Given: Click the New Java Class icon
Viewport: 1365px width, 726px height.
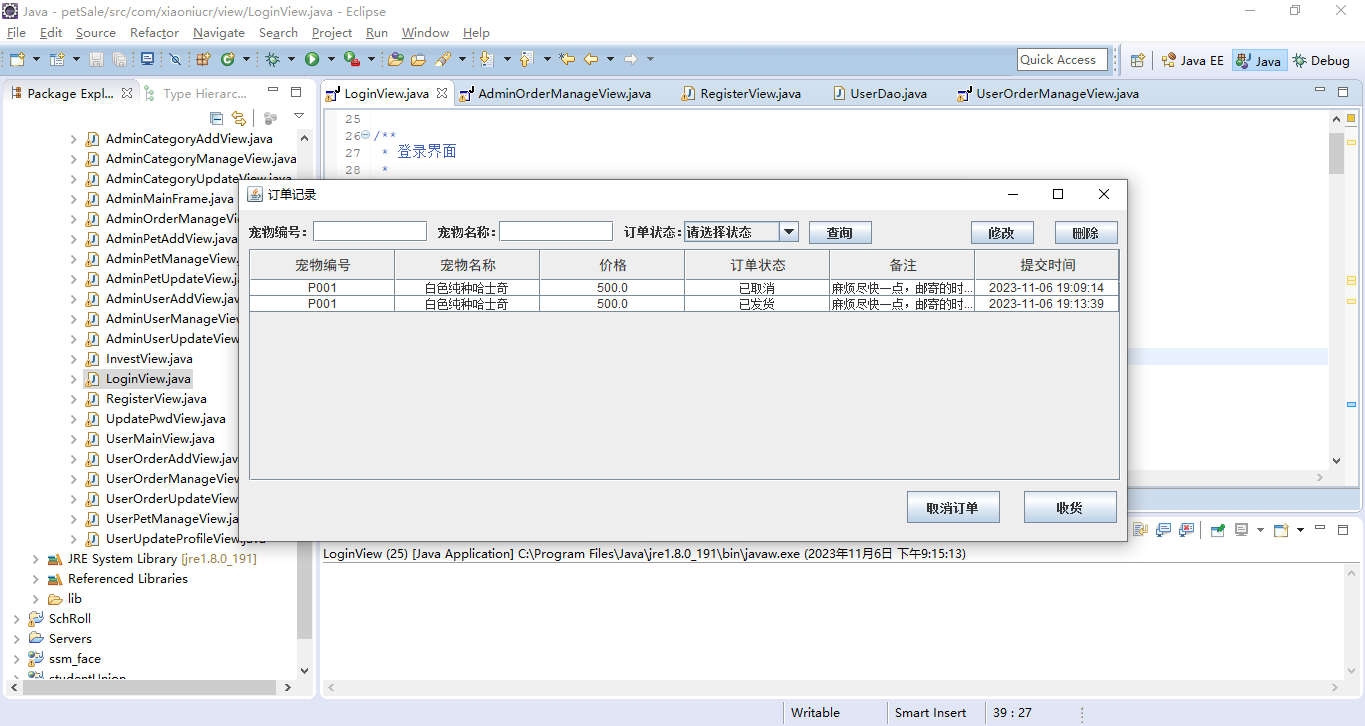Looking at the screenshot, I should pos(228,60).
